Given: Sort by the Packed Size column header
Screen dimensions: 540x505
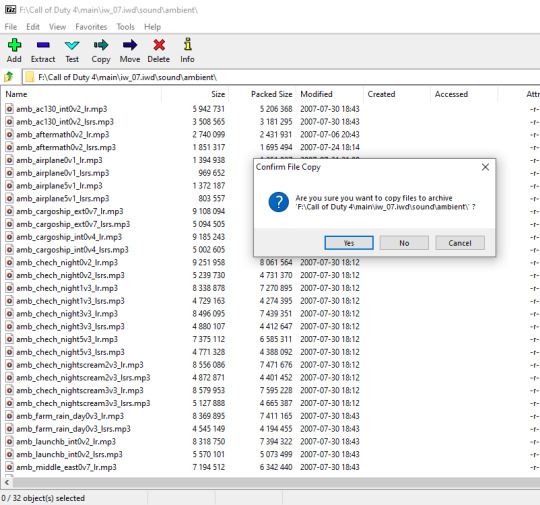Looking at the screenshot, I should [x=262, y=94].
